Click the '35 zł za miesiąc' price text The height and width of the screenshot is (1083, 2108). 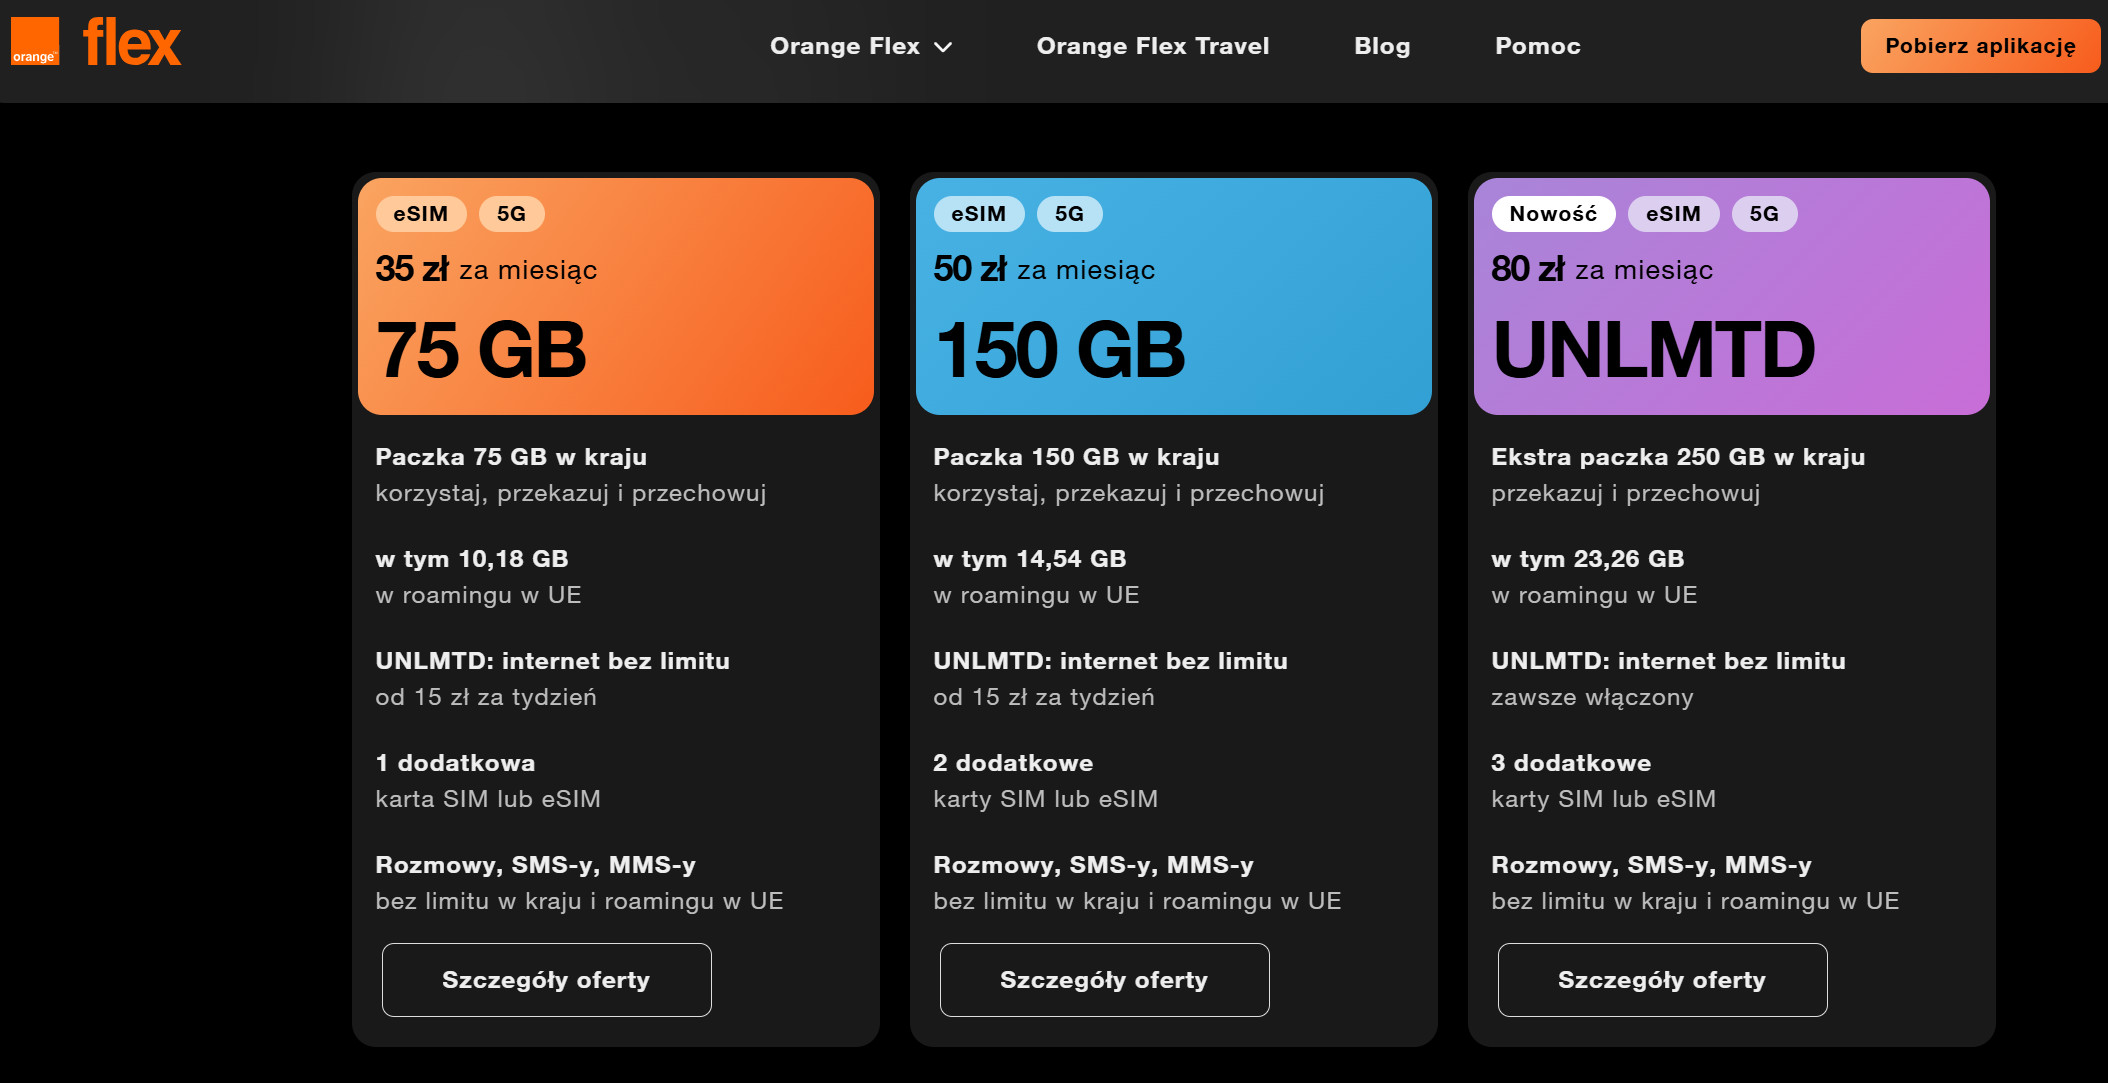(x=486, y=269)
